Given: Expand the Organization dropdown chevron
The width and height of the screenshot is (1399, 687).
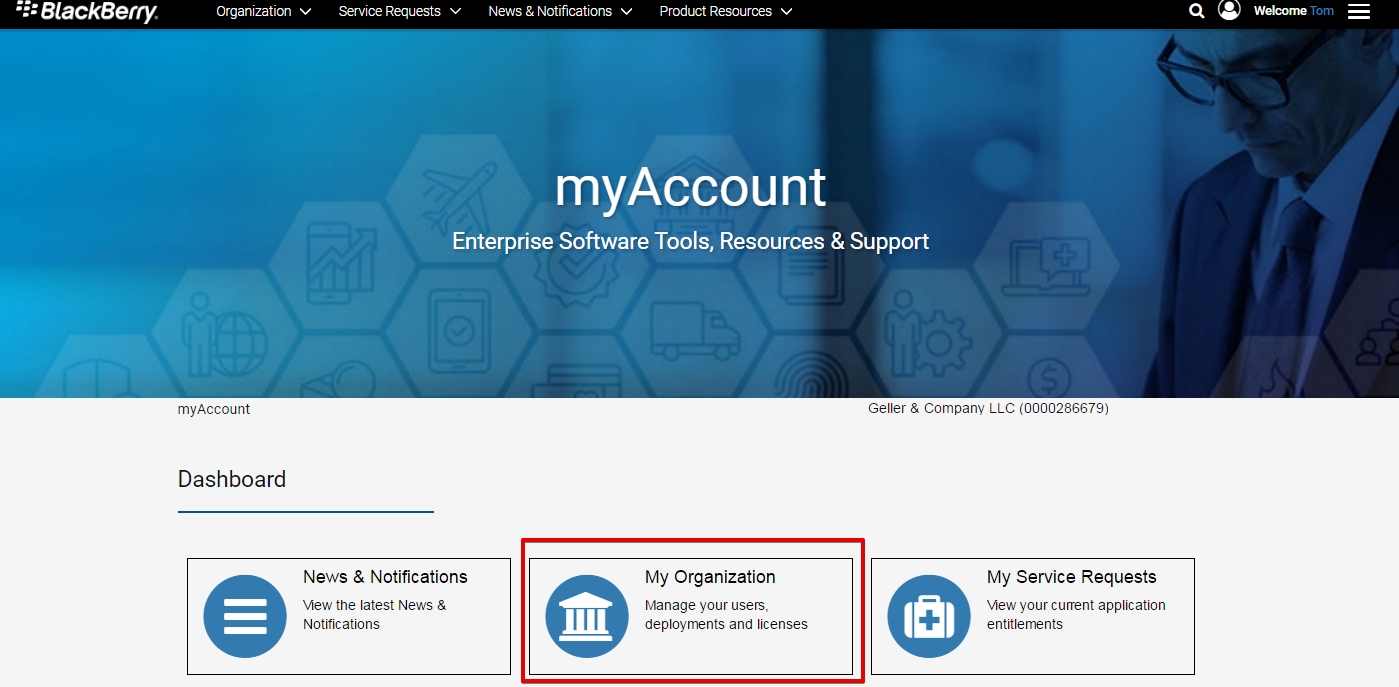Looking at the screenshot, I should [306, 12].
